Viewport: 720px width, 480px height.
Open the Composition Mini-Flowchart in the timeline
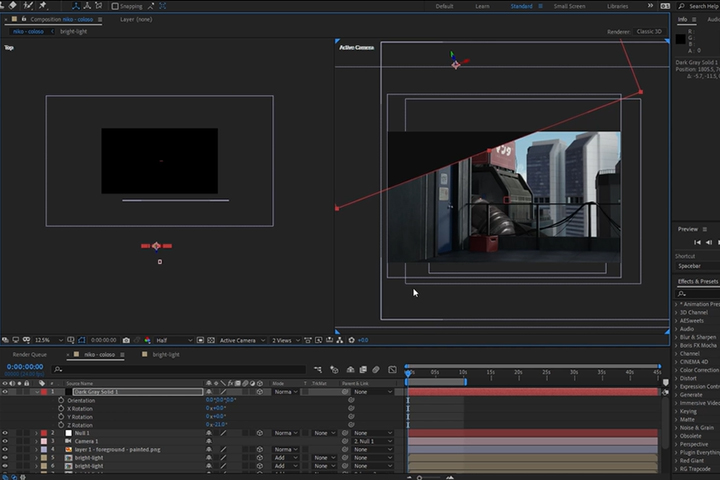pyautogui.click(x=318, y=369)
